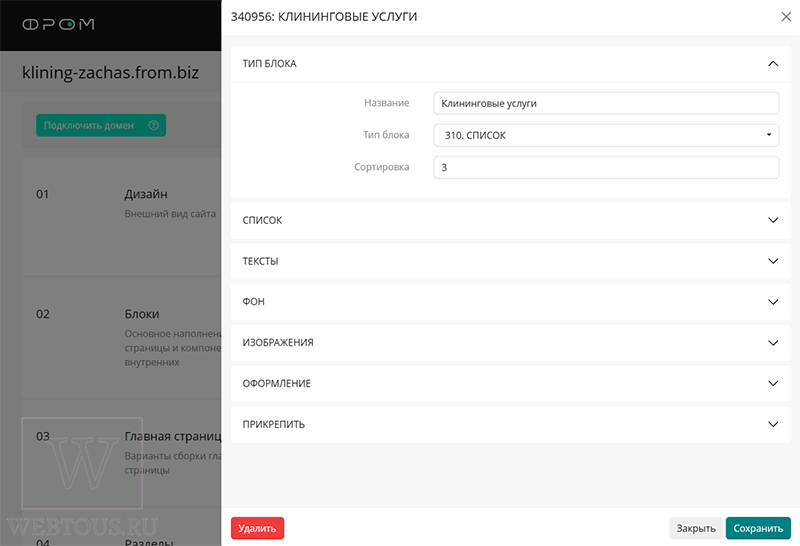Expand the ПРИКРЕПИТЬ section
This screenshot has height=546, width=800.
pyautogui.click(x=511, y=424)
